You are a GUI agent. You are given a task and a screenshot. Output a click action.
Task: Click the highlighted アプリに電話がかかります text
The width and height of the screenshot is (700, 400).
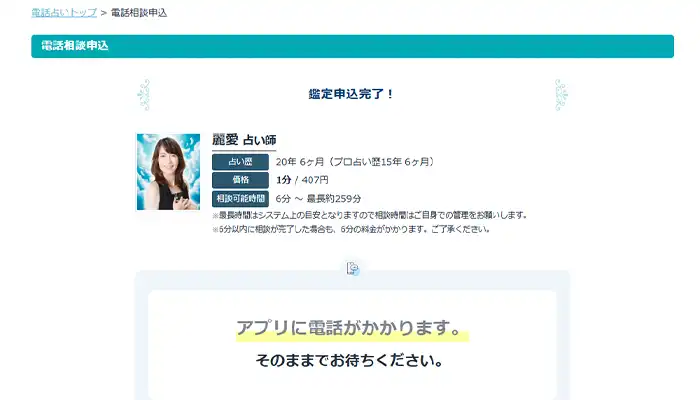pyautogui.click(x=352, y=328)
